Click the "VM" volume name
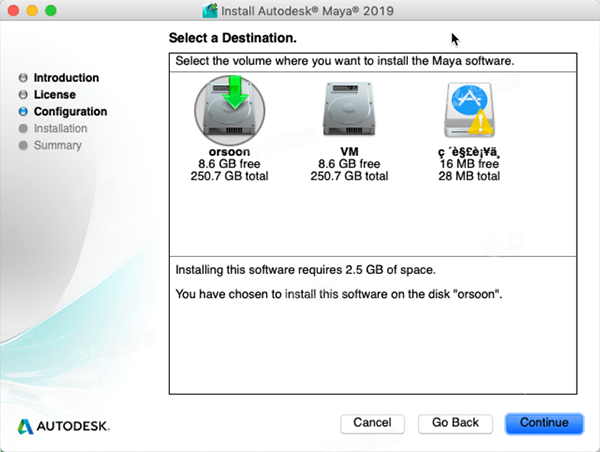600x452 pixels. pos(349,152)
